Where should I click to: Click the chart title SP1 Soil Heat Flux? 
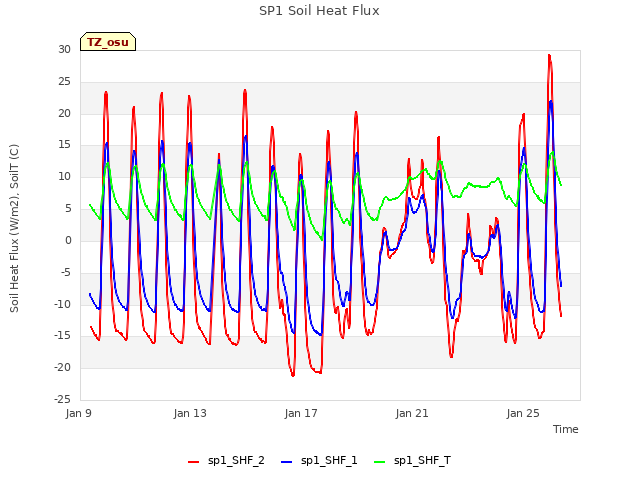point(319,11)
